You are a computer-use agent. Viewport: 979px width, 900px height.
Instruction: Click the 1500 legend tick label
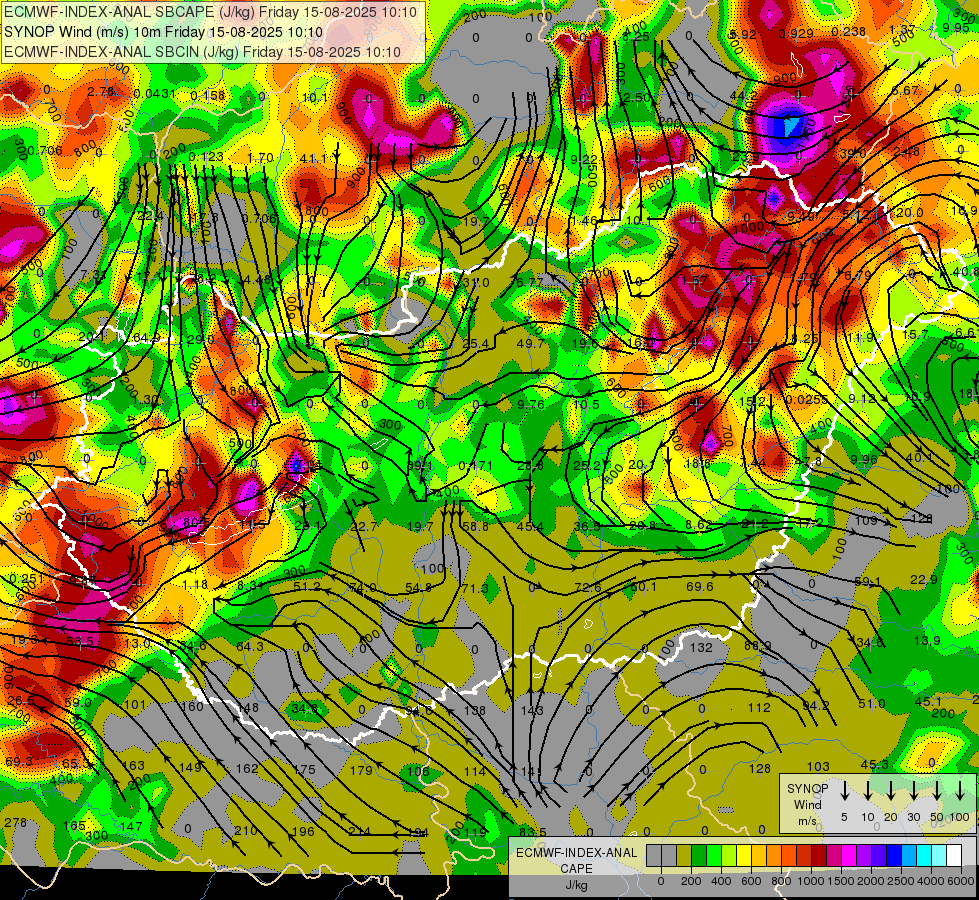tap(841, 881)
